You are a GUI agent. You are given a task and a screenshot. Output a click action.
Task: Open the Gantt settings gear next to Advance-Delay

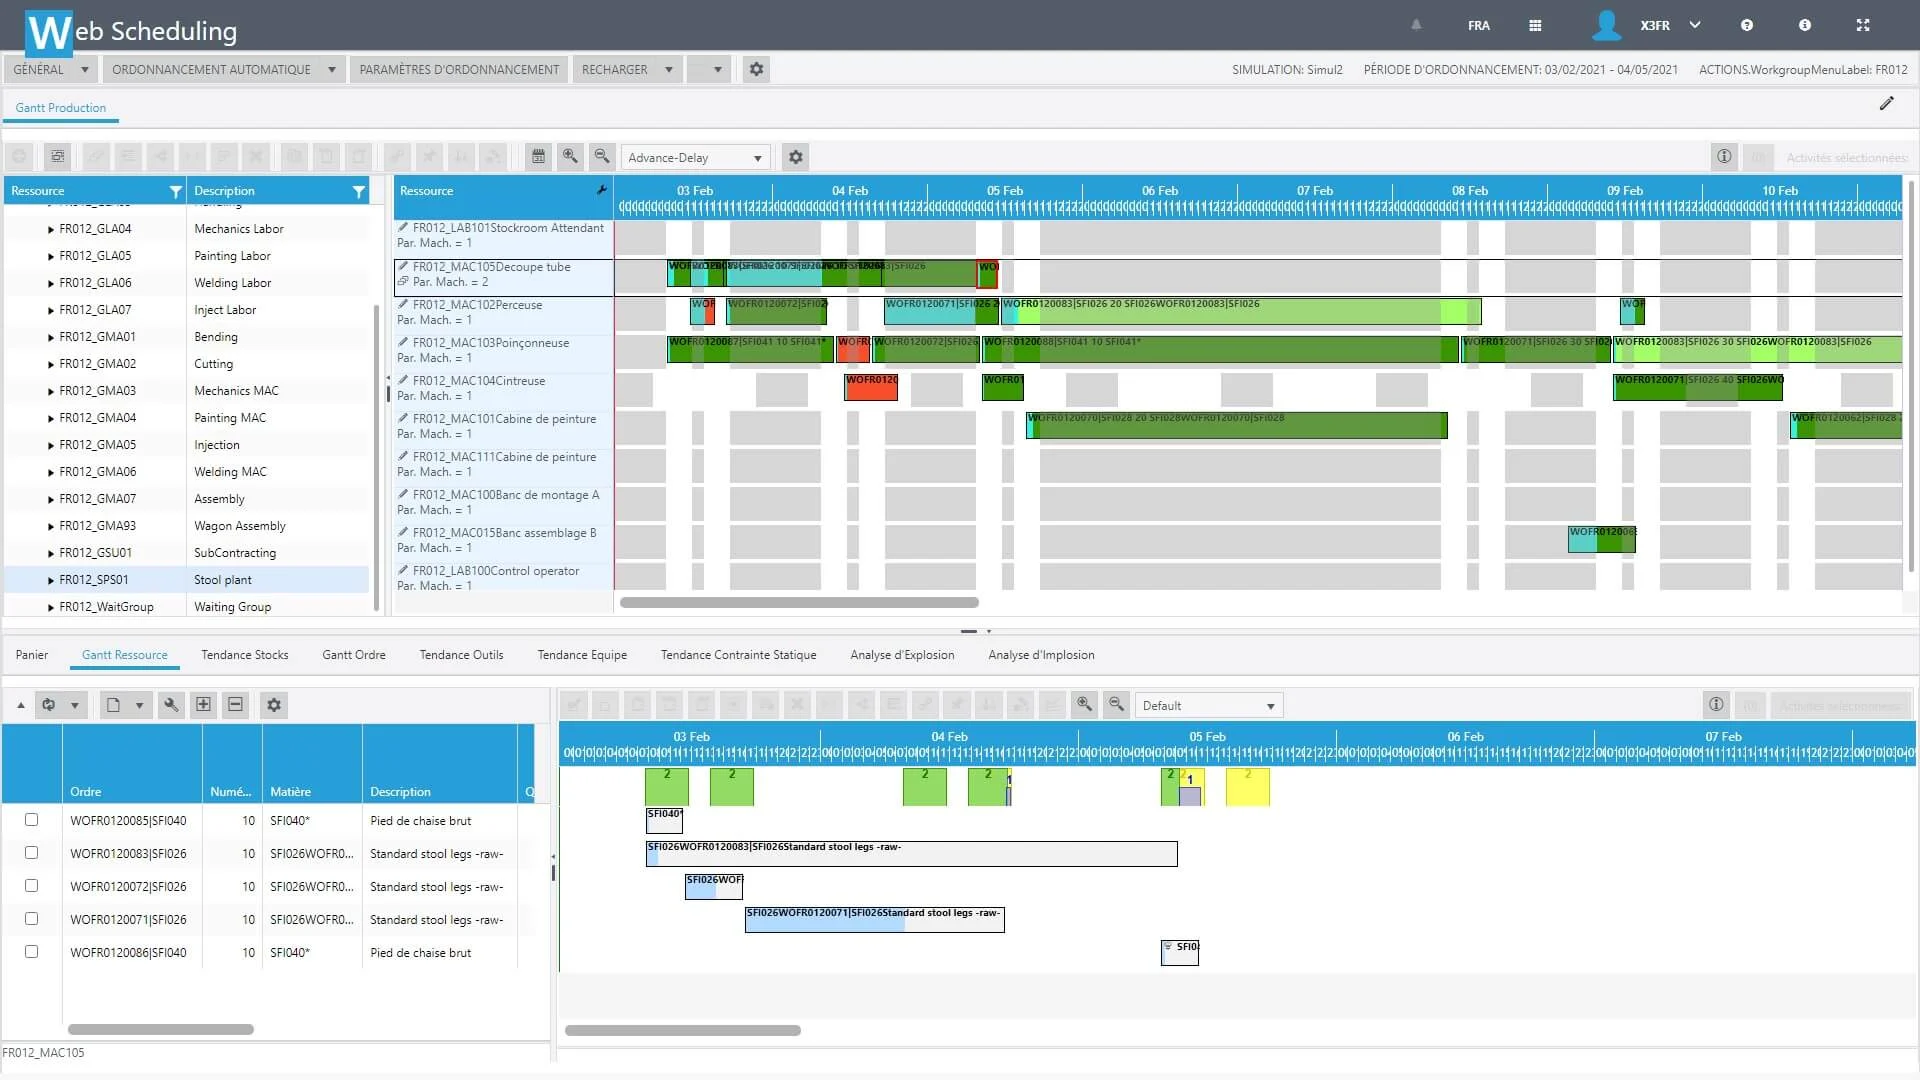(x=795, y=157)
